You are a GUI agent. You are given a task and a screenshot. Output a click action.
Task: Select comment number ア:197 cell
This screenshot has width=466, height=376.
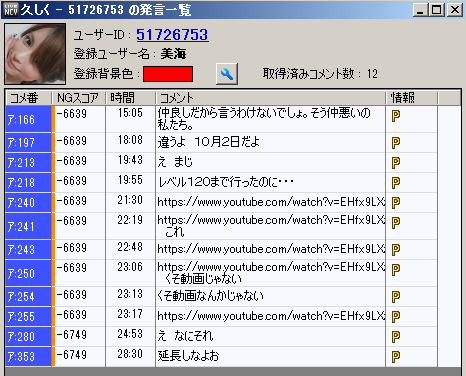tap(28, 143)
